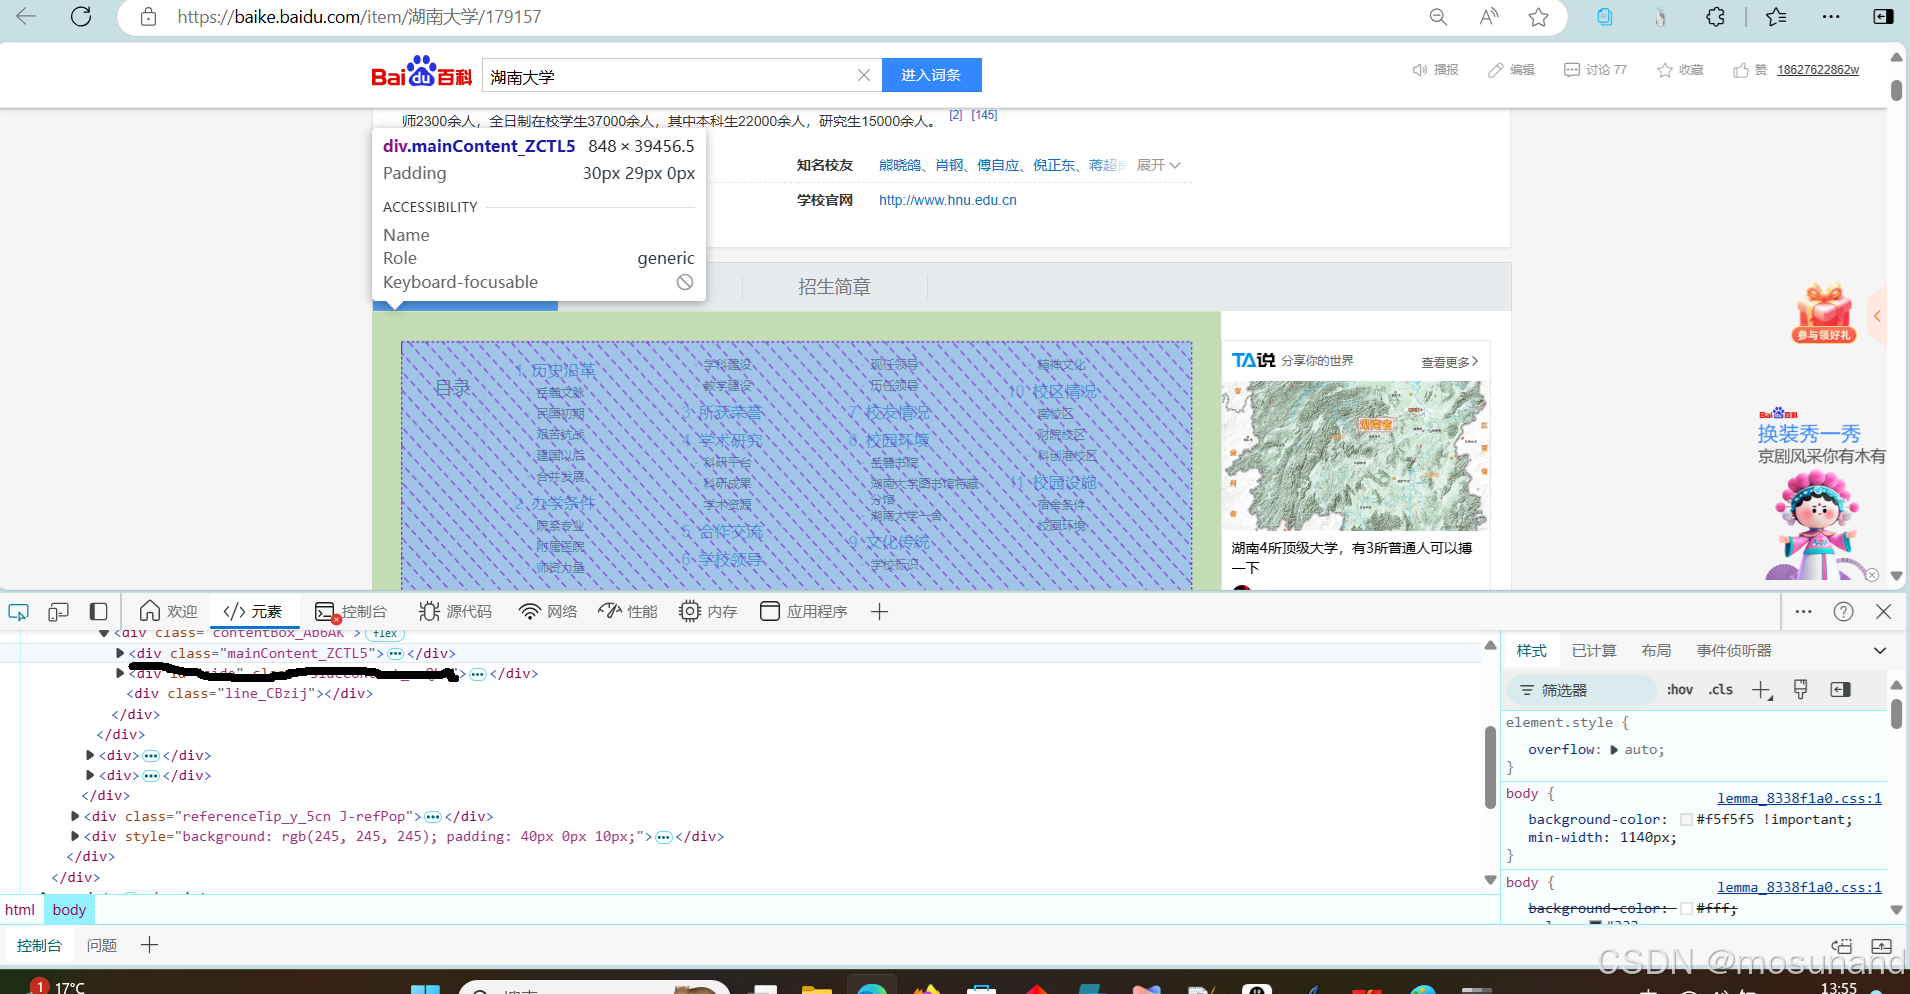Toggle :hov element state panel
The width and height of the screenshot is (1910, 994).
(x=1680, y=690)
